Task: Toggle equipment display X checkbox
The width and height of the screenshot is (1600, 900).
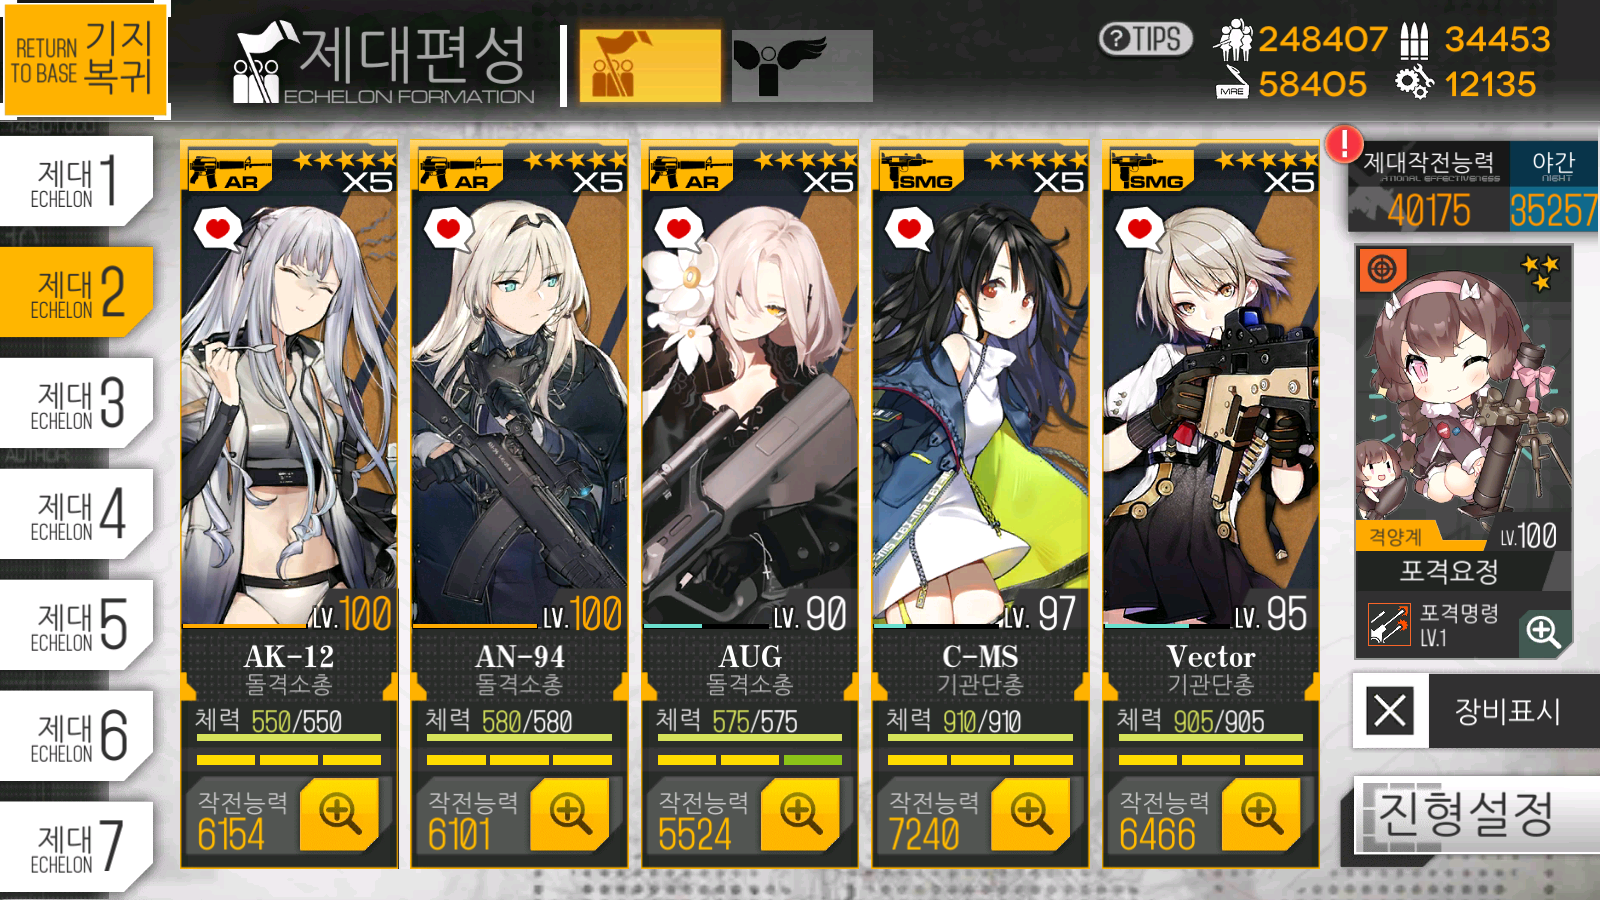Action: (x=1390, y=711)
